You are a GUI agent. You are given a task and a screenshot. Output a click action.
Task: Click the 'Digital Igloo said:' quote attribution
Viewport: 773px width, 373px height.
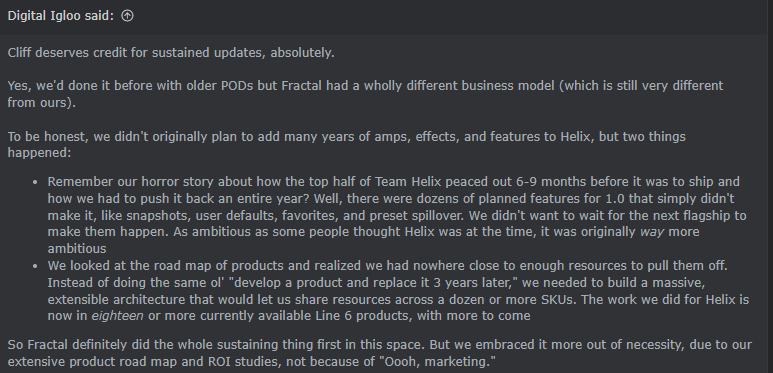coord(61,16)
